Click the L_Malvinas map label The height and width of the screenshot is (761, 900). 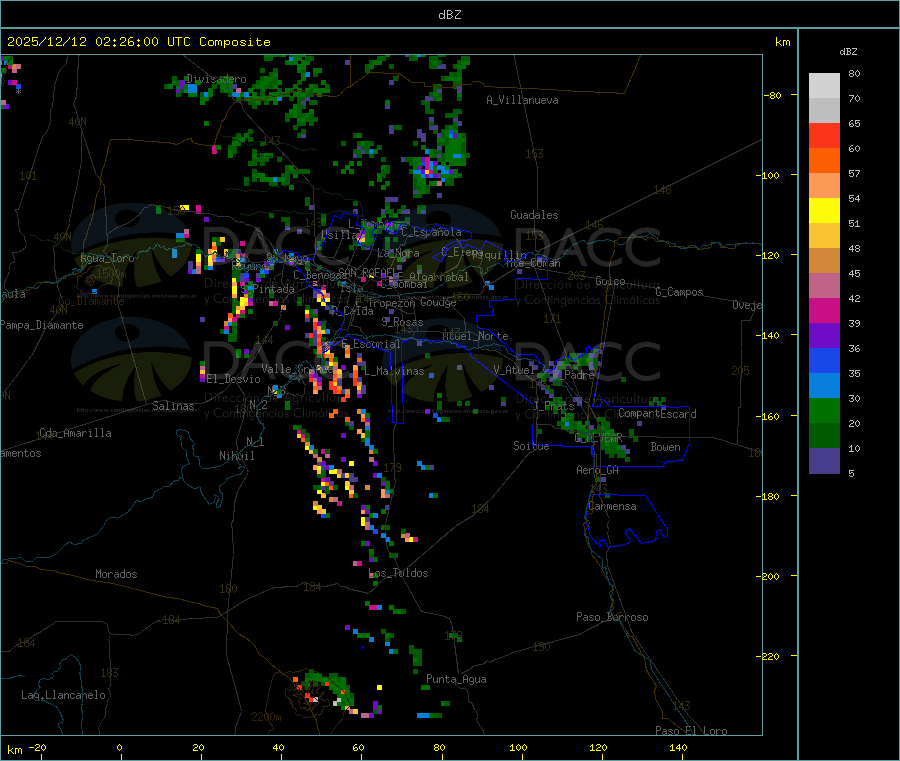pyautogui.click(x=394, y=371)
